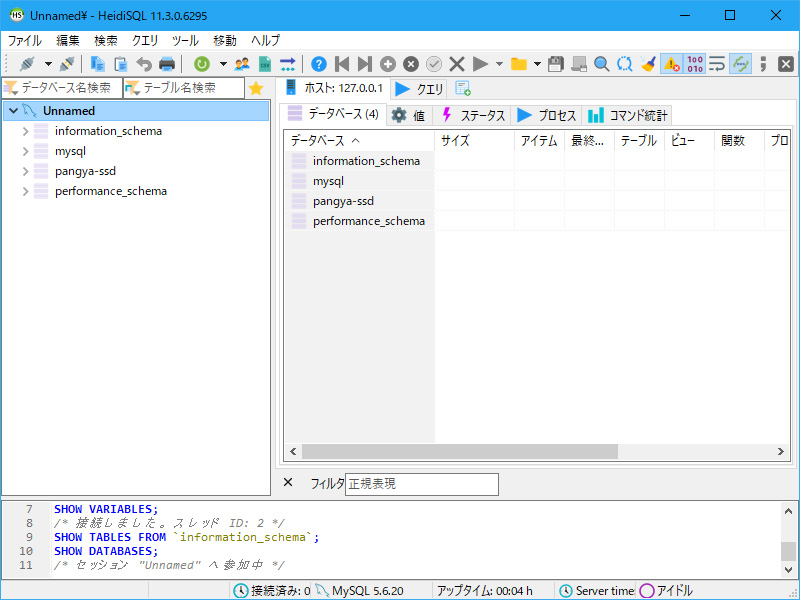Screen dimensions: 800x600
Task: Open the Refresh dropdown arrow
Action: [223, 64]
